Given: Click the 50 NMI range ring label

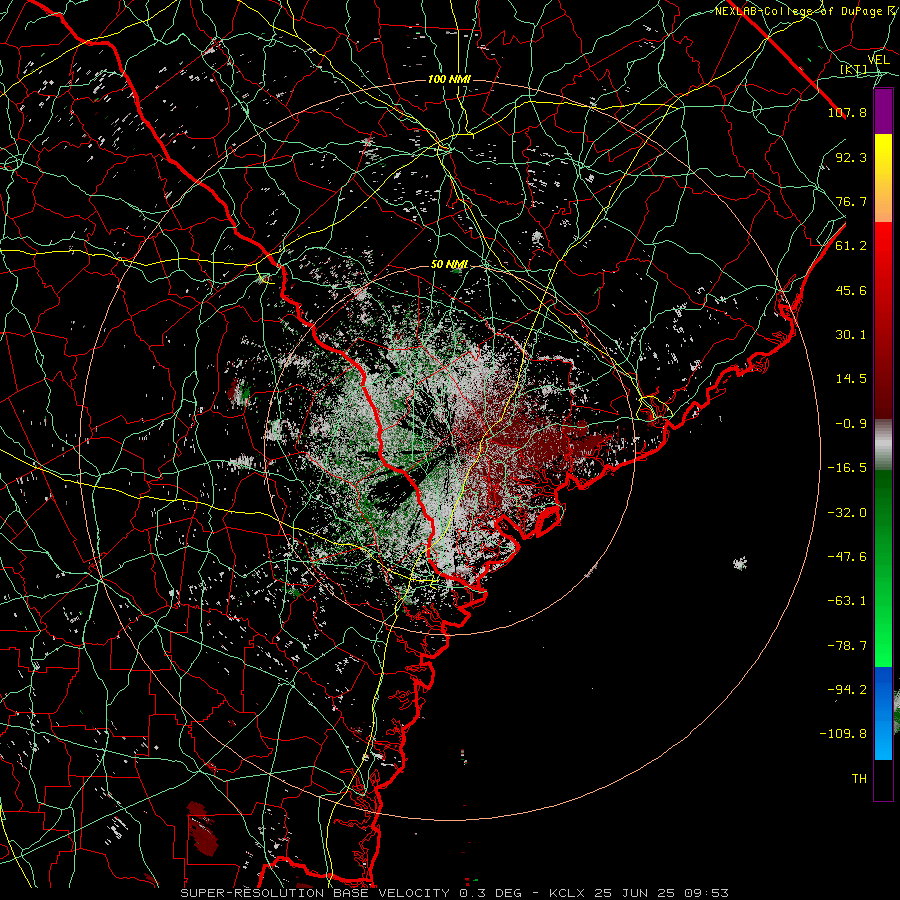Looking at the screenshot, I should tap(449, 265).
